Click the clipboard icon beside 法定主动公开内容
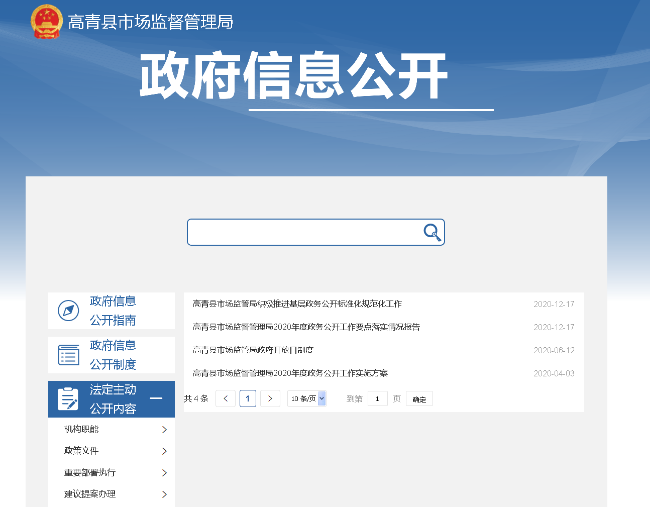Viewport: 650px width, 507px height. click(x=68, y=399)
